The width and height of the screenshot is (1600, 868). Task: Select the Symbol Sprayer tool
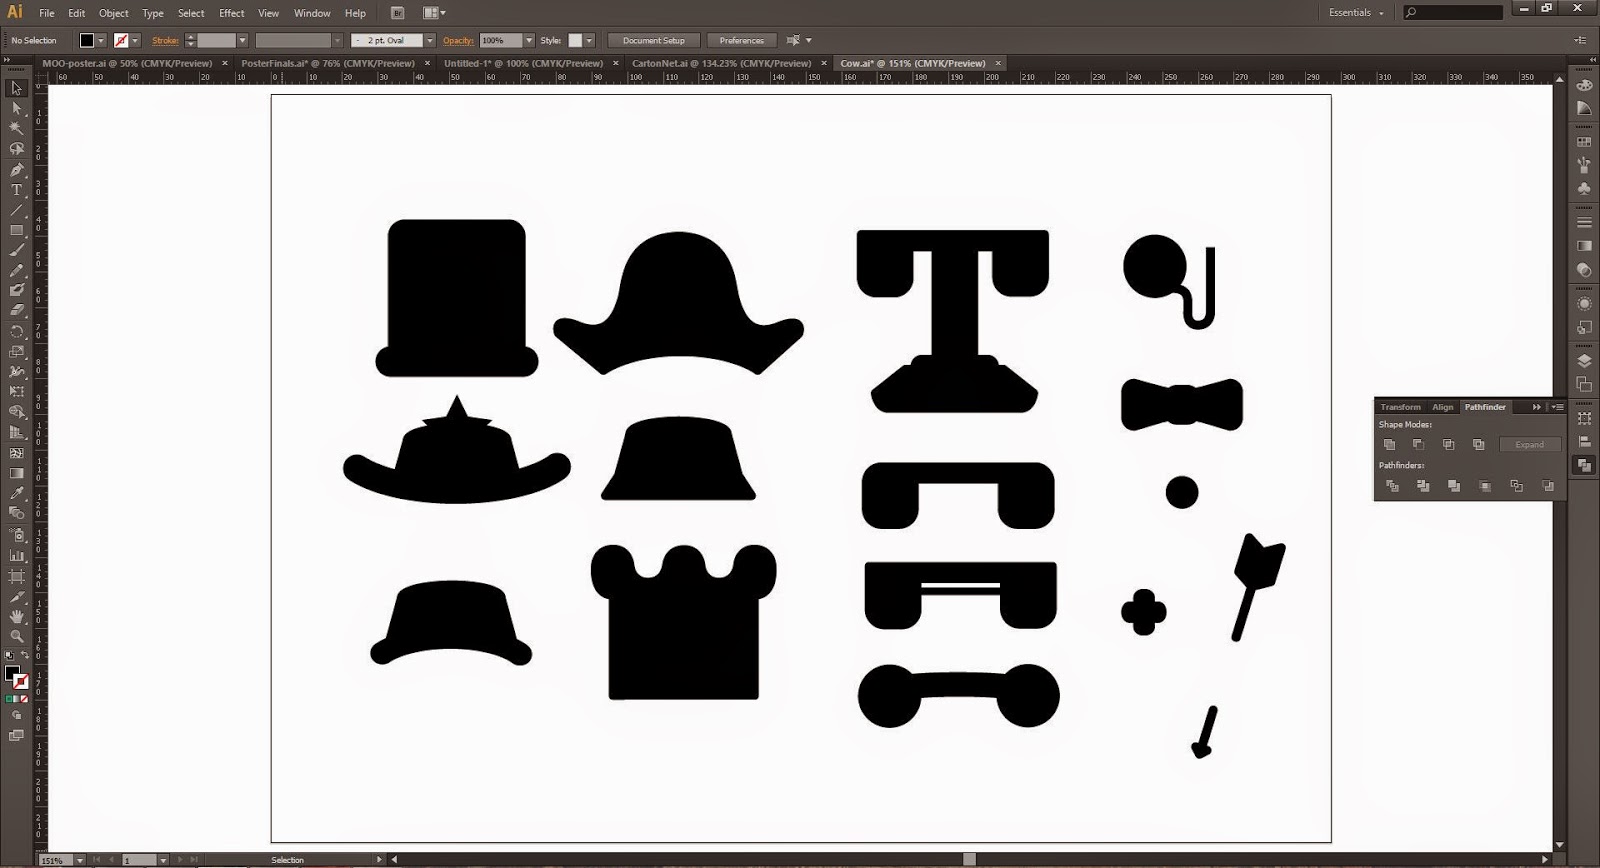[x=16, y=535]
